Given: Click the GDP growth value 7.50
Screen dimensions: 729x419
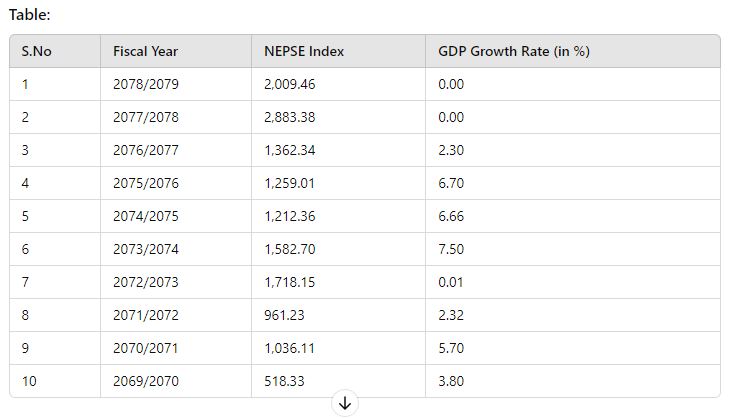Looking at the screenshot, I should pyautogui.click(x=451, y=249).
